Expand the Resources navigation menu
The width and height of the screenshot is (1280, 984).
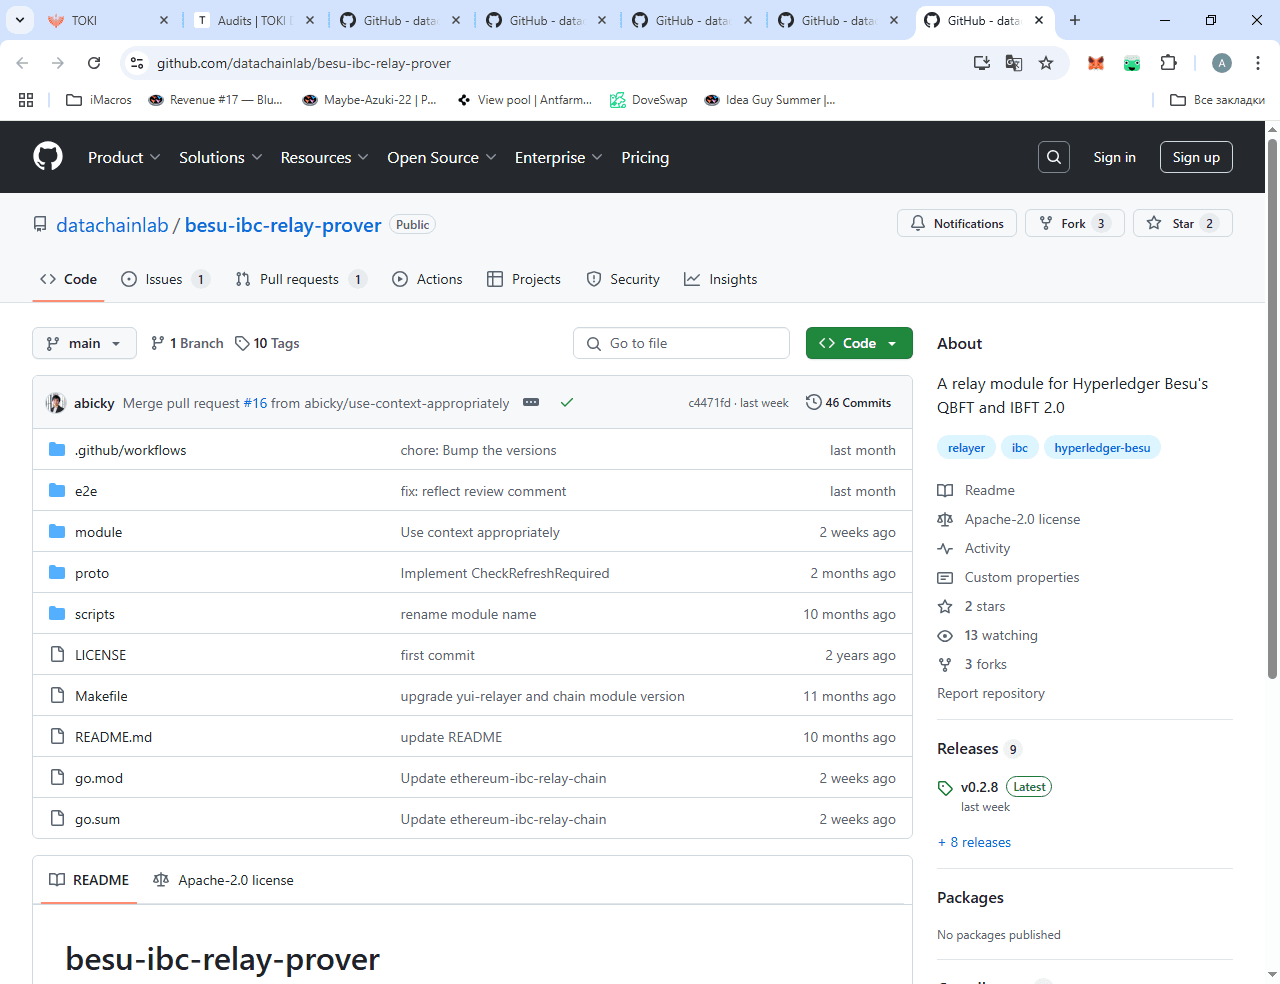324,157
